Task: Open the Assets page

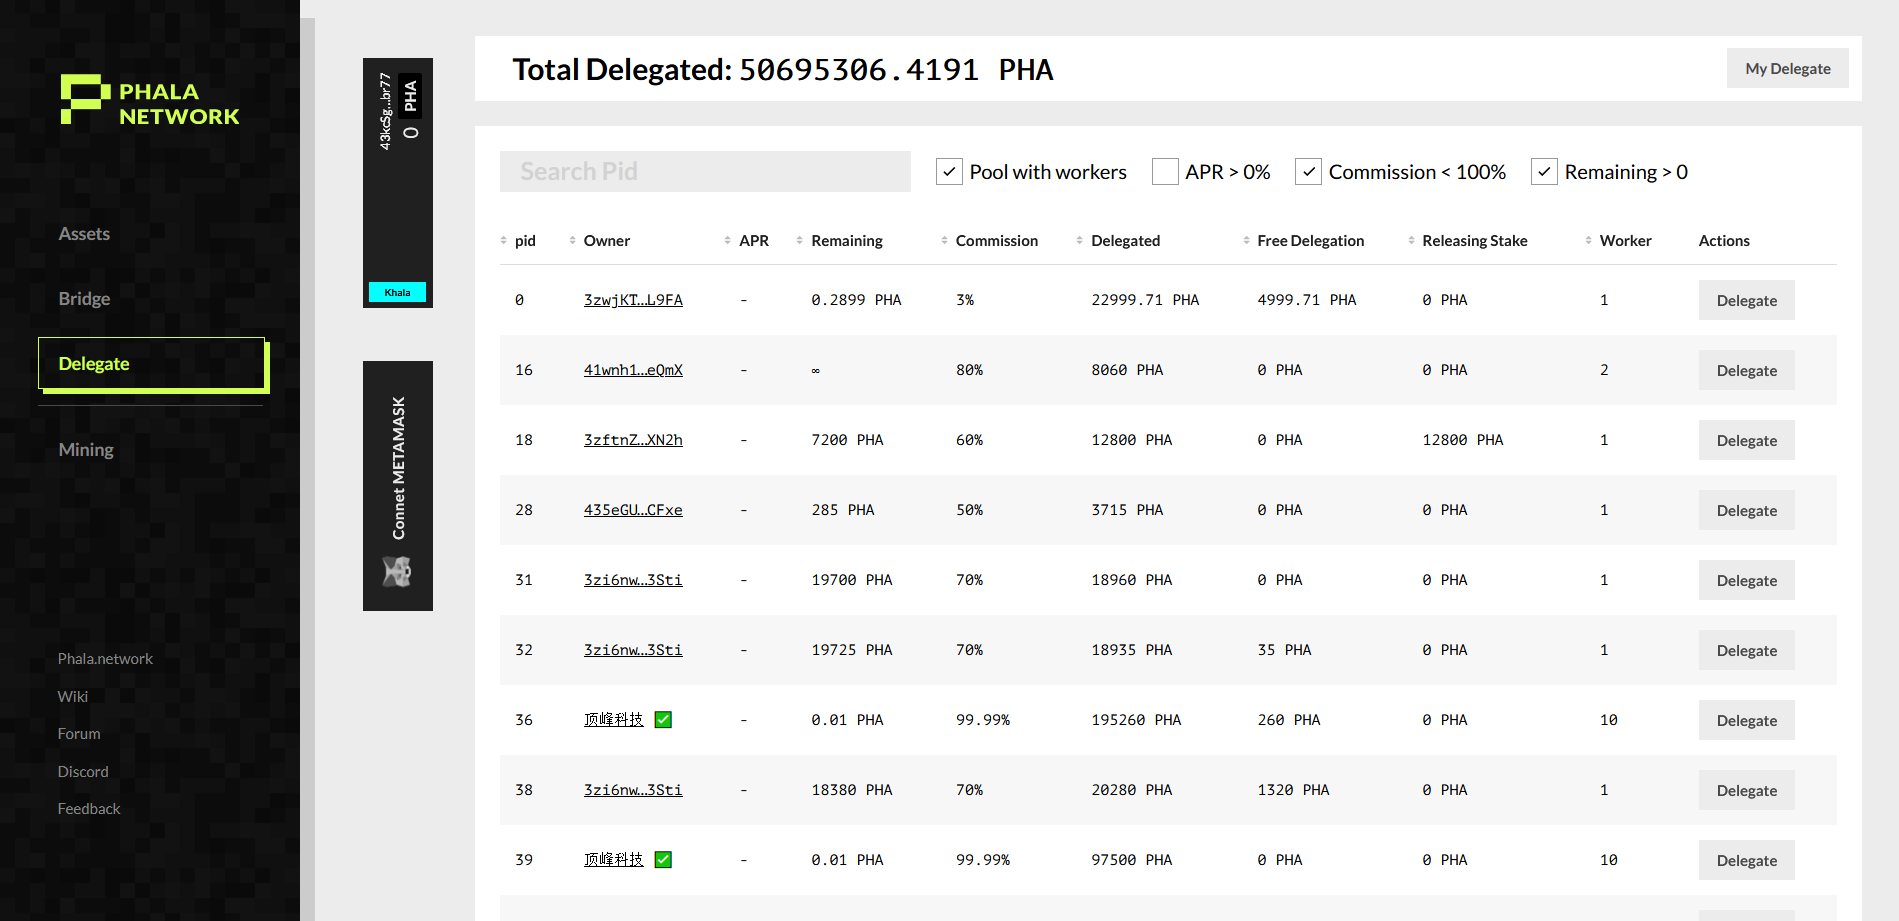Action: pyautogui.click(x=84, y=234)
